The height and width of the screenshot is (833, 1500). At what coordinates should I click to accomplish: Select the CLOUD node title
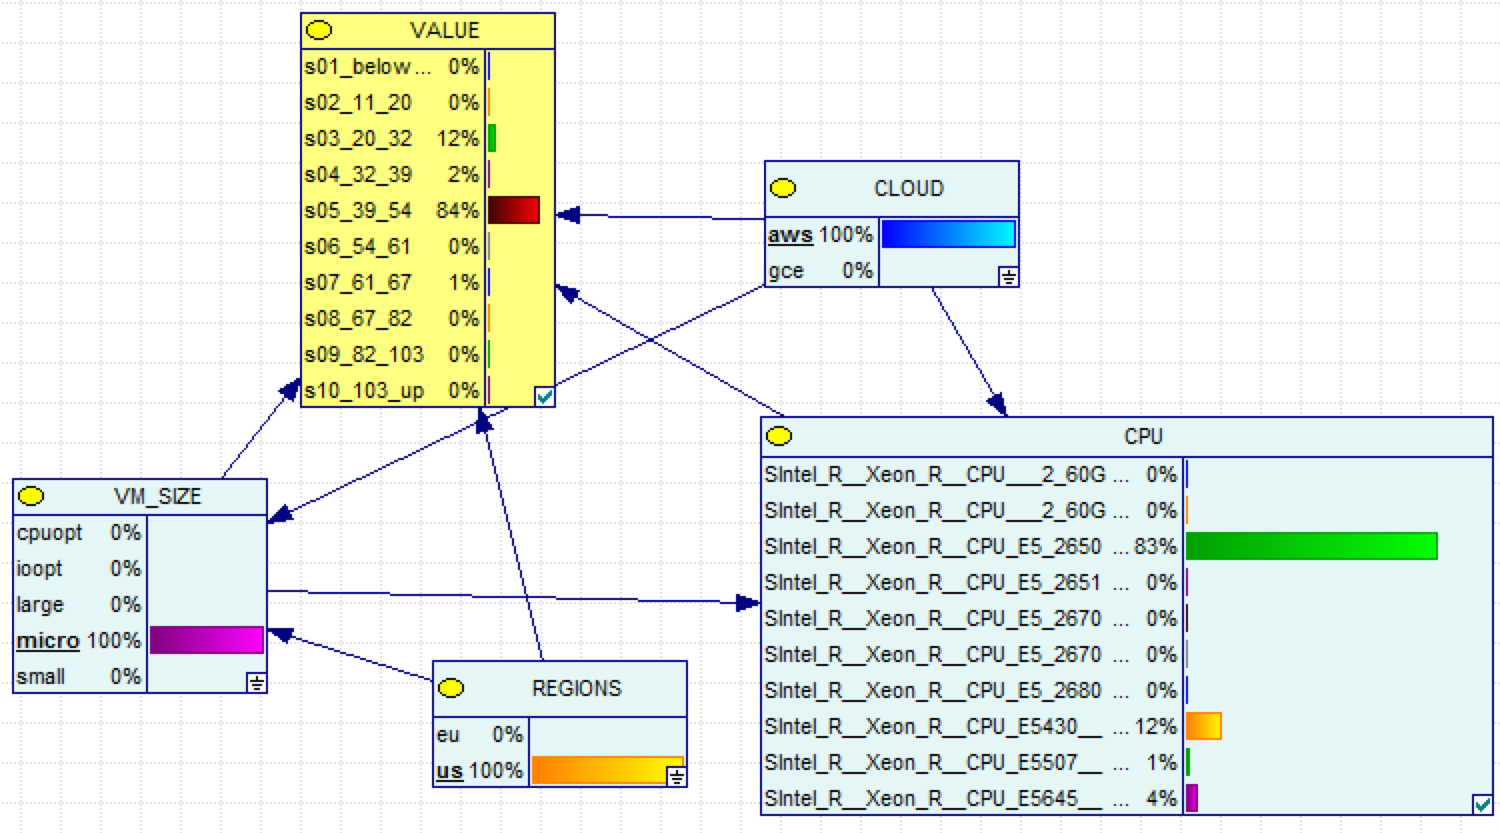pos(908,188)
